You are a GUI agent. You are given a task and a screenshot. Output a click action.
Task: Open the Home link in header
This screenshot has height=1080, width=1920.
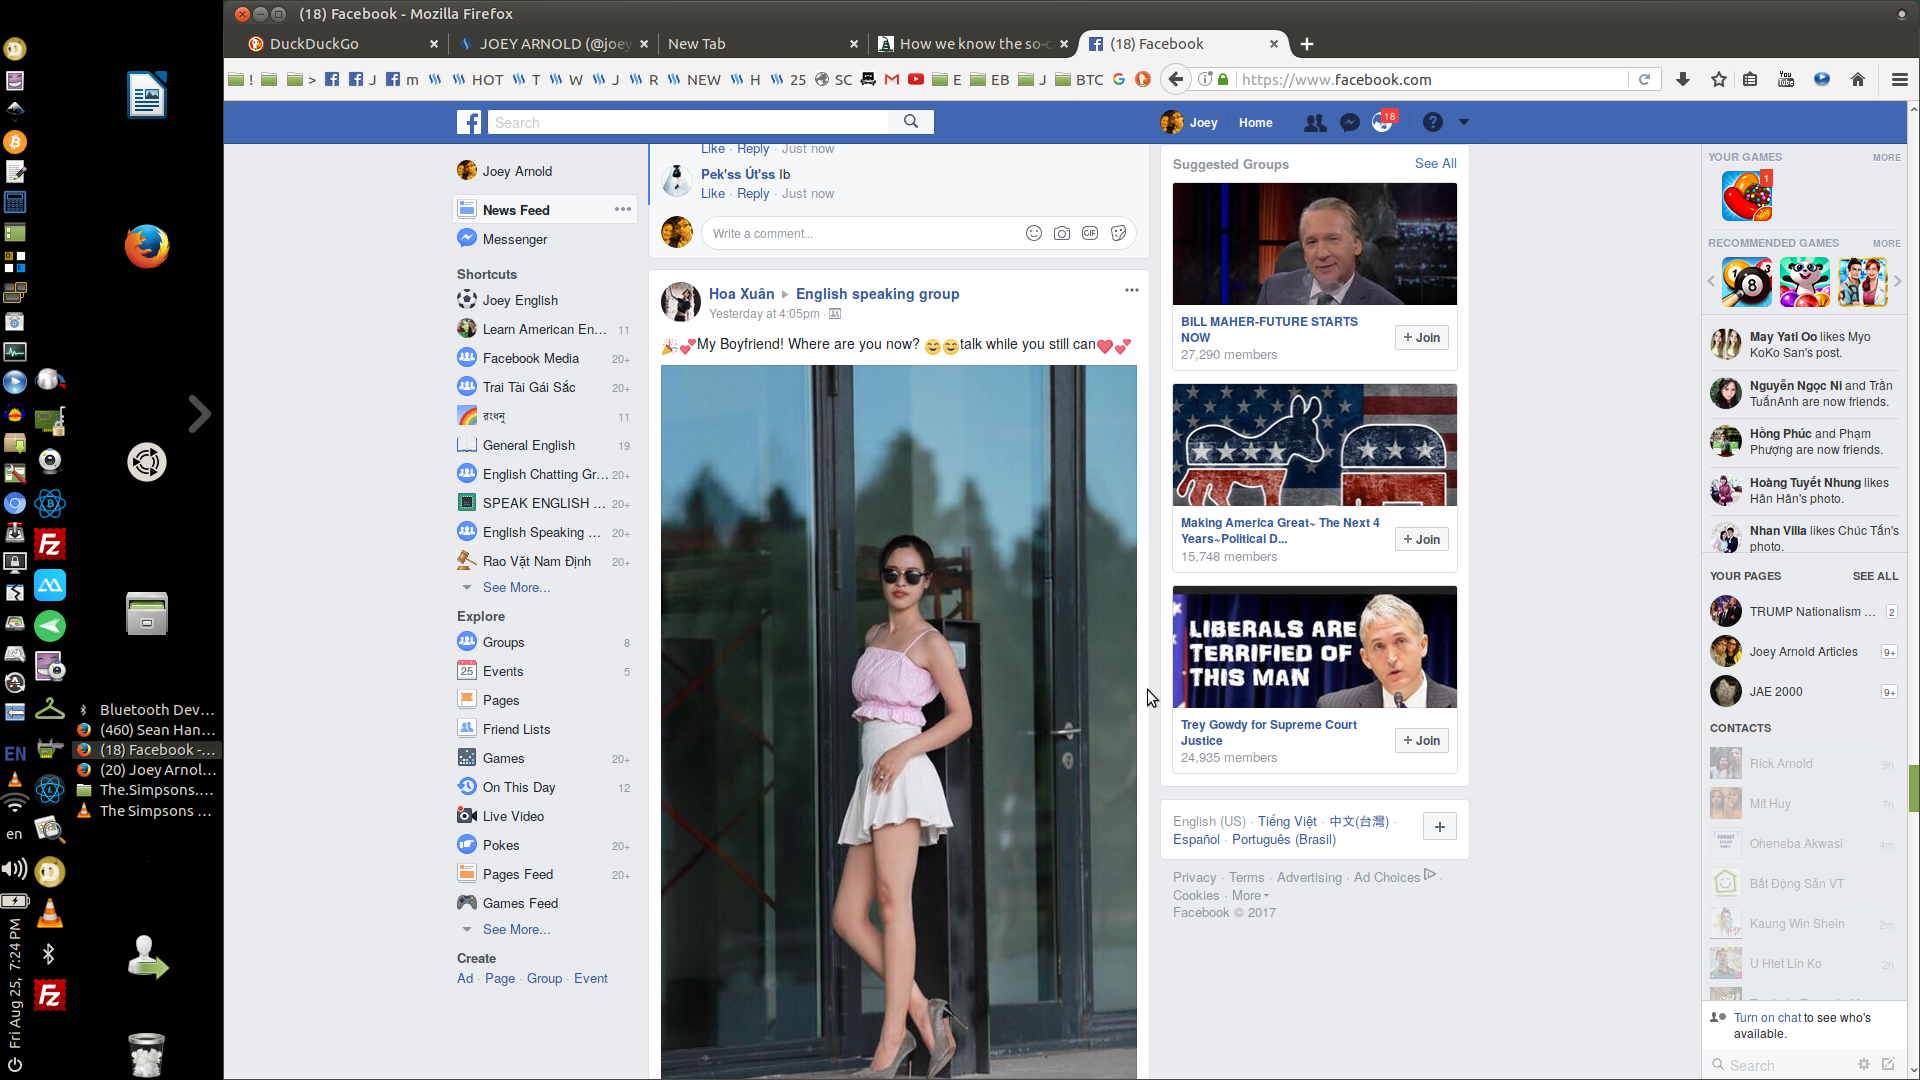pos(1255,122)
